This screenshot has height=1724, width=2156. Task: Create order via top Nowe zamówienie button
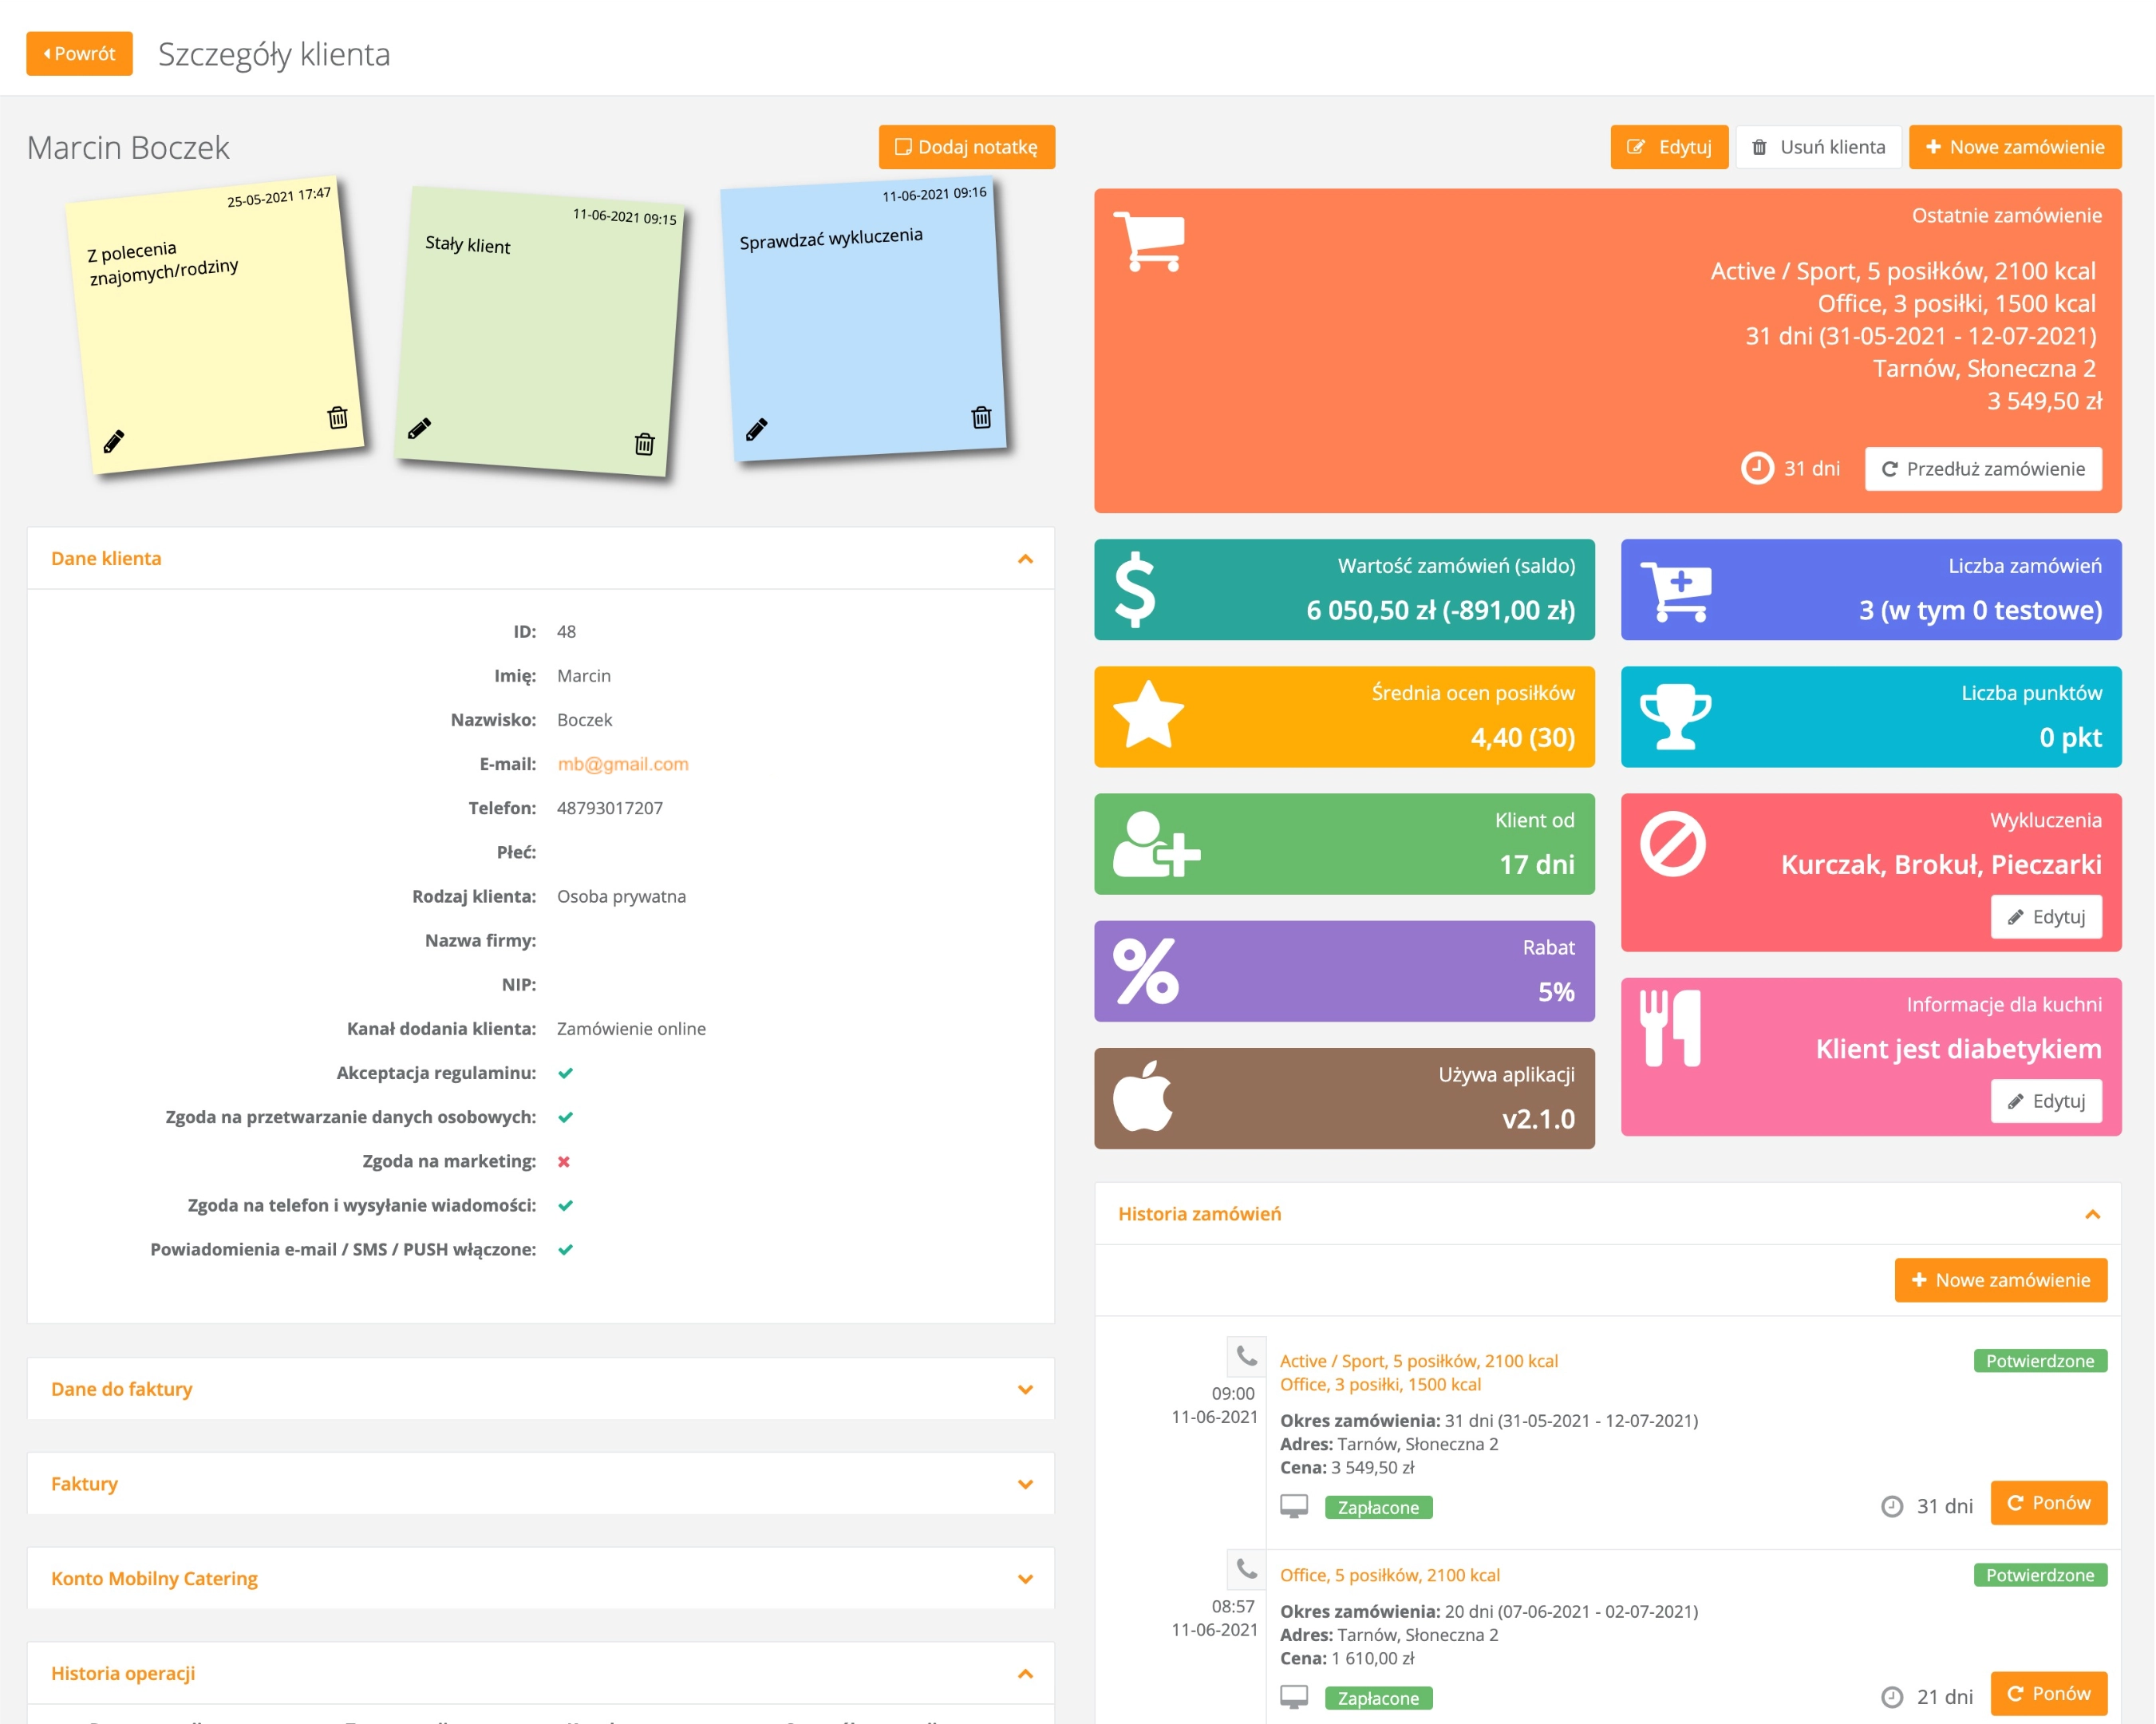(x=2015, y=147)
